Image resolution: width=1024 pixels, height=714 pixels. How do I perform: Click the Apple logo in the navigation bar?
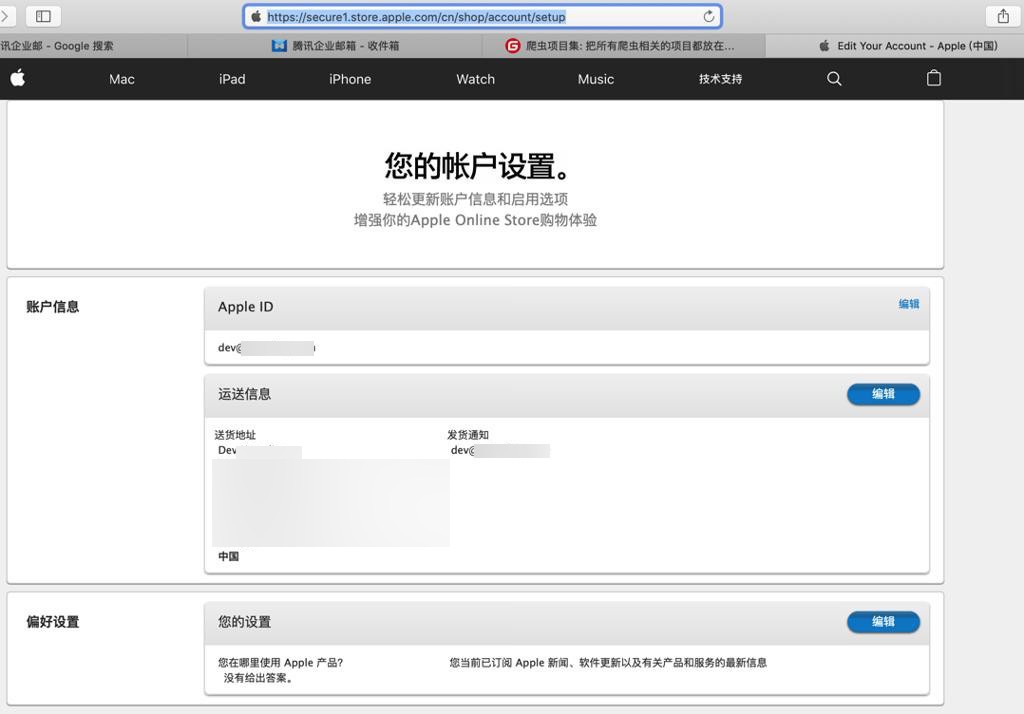[x=18, y=78]
